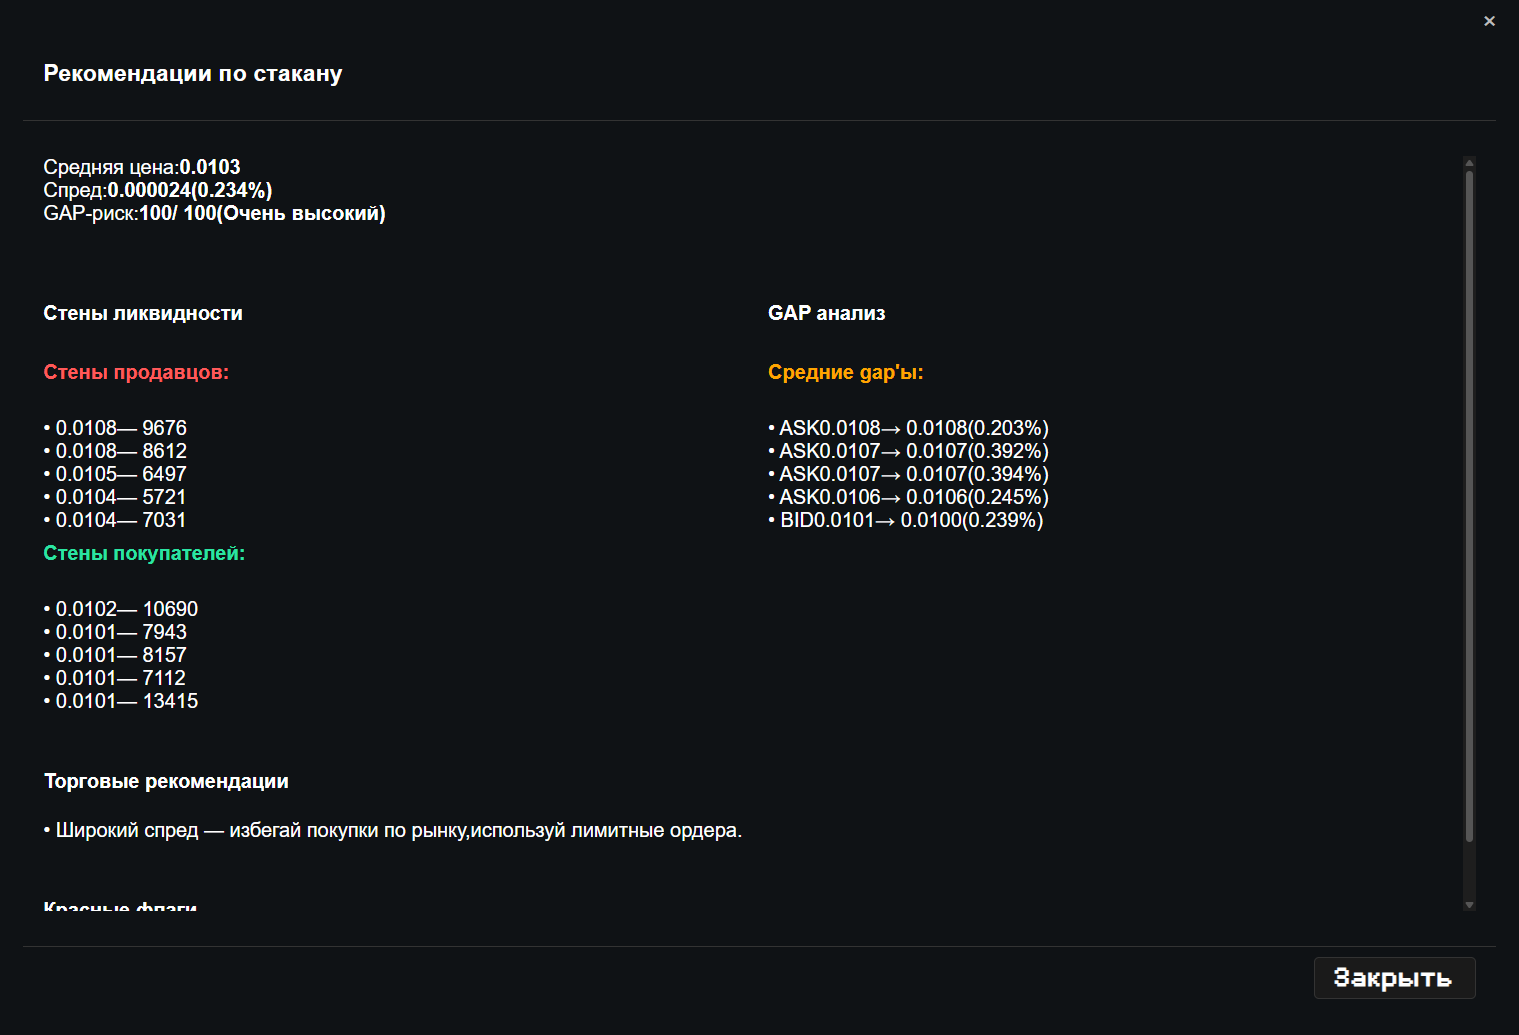Select seller wall 0.0104— 5721

[115, 497]
